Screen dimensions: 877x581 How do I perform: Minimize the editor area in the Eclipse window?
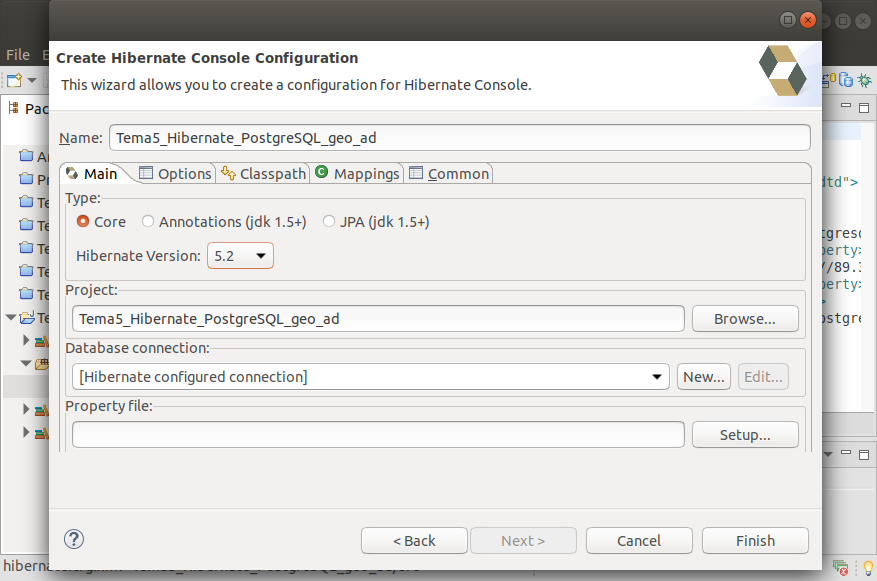[846, 106]
